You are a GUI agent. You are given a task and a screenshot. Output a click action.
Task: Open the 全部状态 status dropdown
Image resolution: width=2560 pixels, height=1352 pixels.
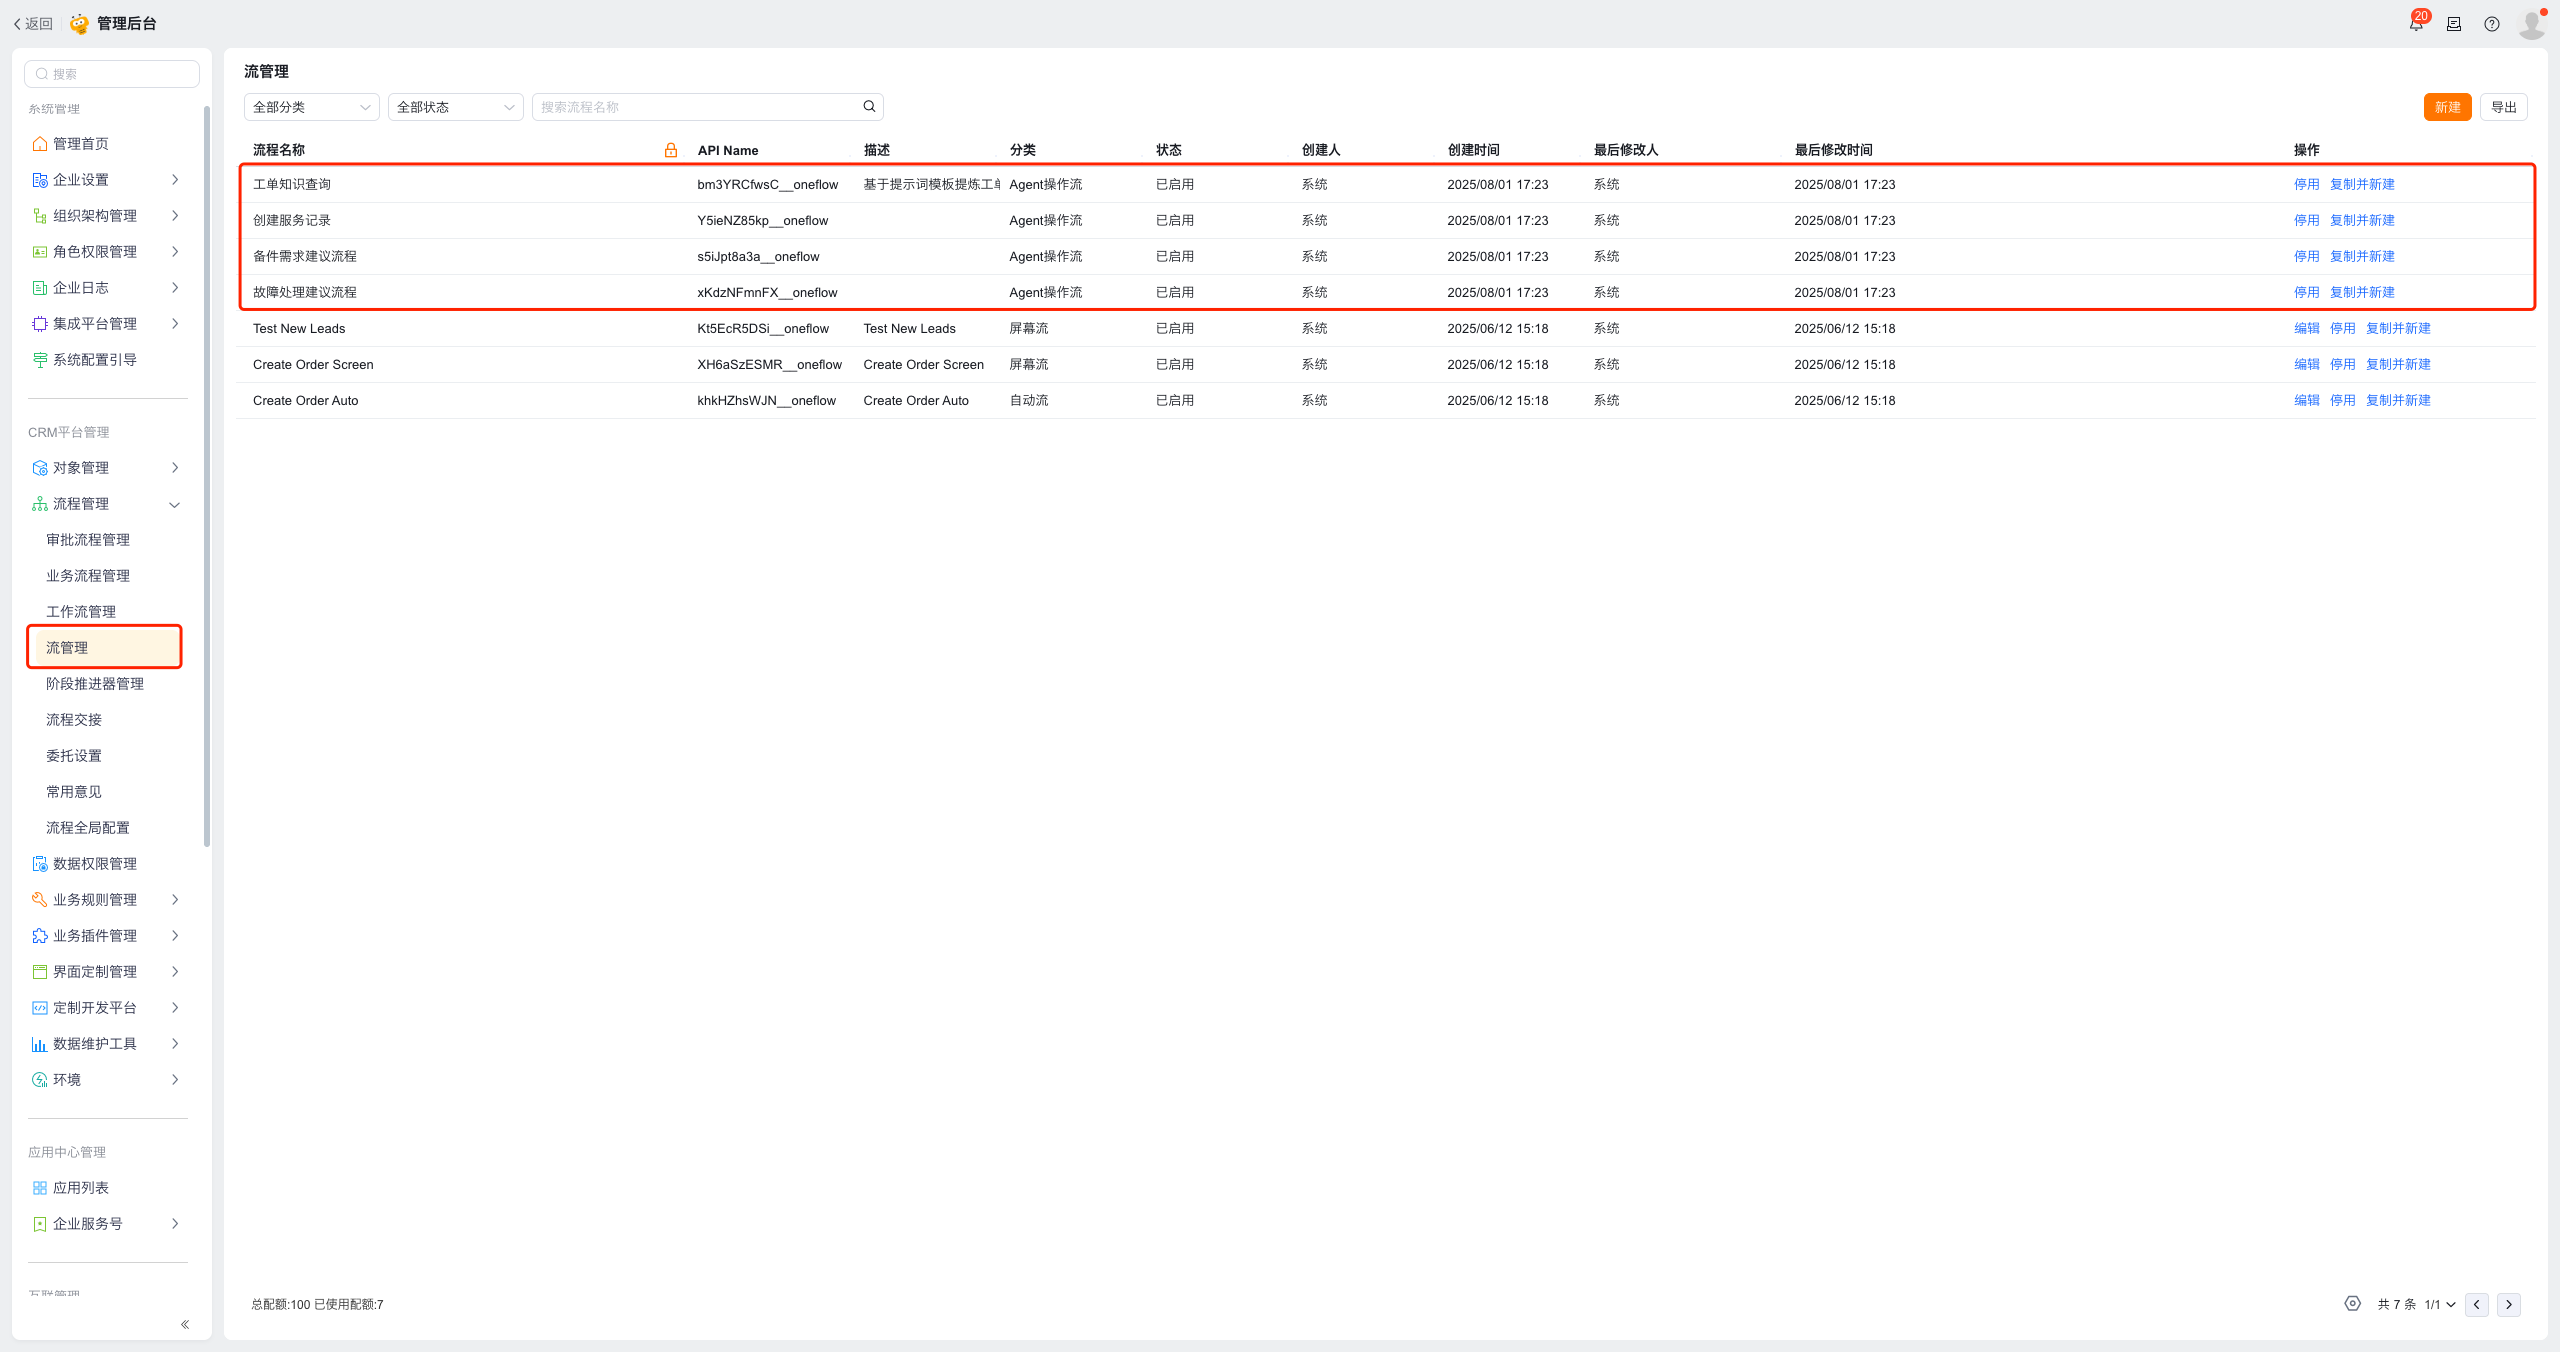[x=455, y=107]
